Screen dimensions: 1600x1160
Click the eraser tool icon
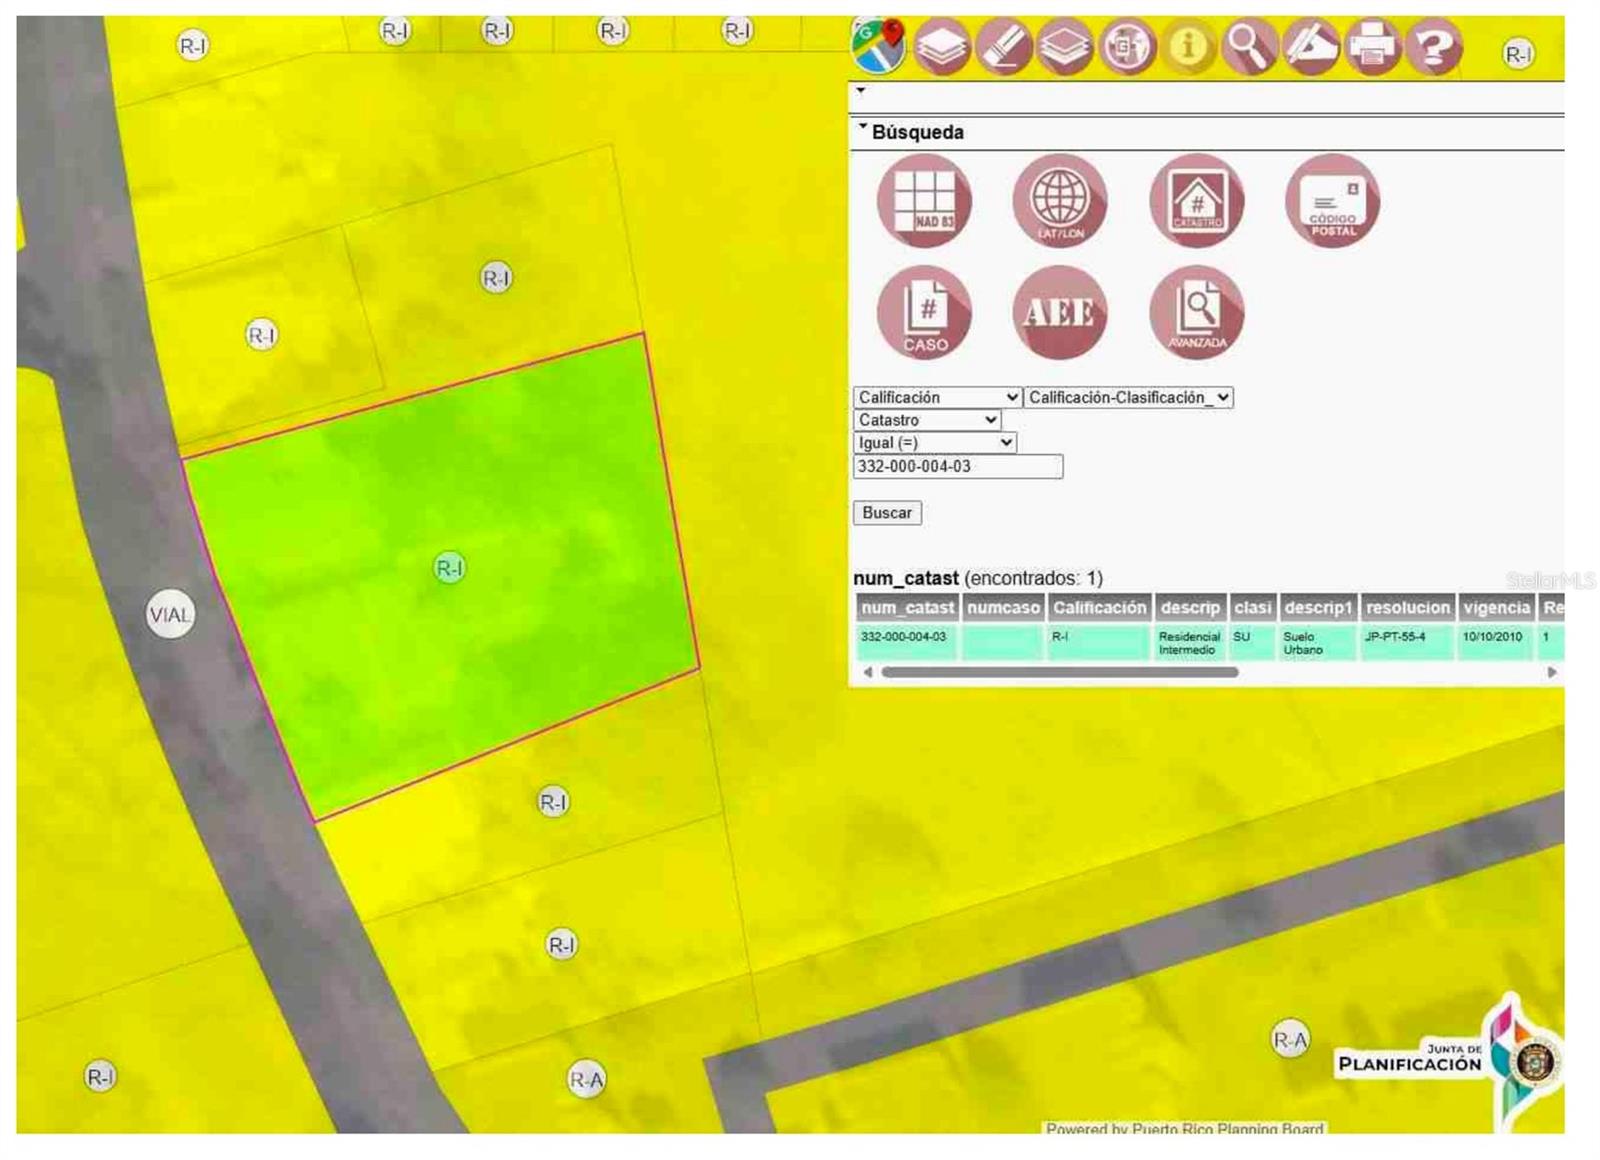point(1003,47)
